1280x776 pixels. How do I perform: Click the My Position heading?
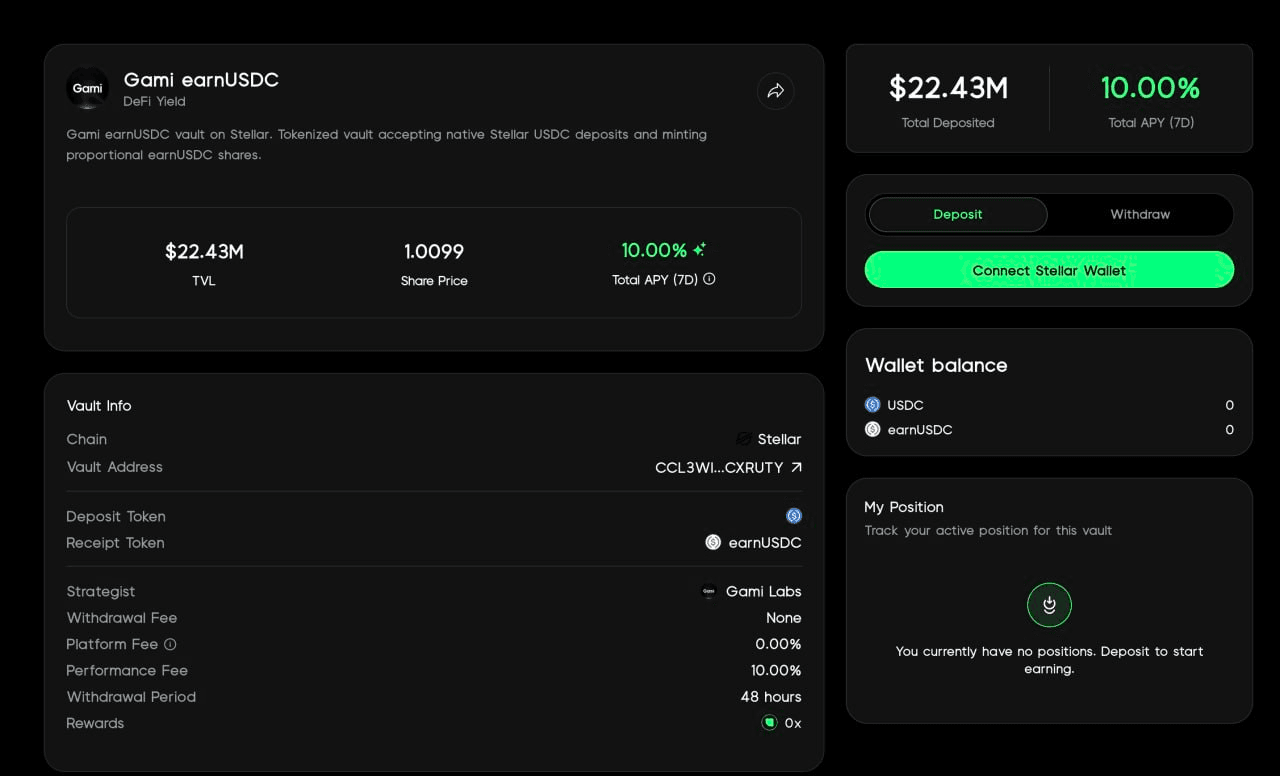coord(904,507)
